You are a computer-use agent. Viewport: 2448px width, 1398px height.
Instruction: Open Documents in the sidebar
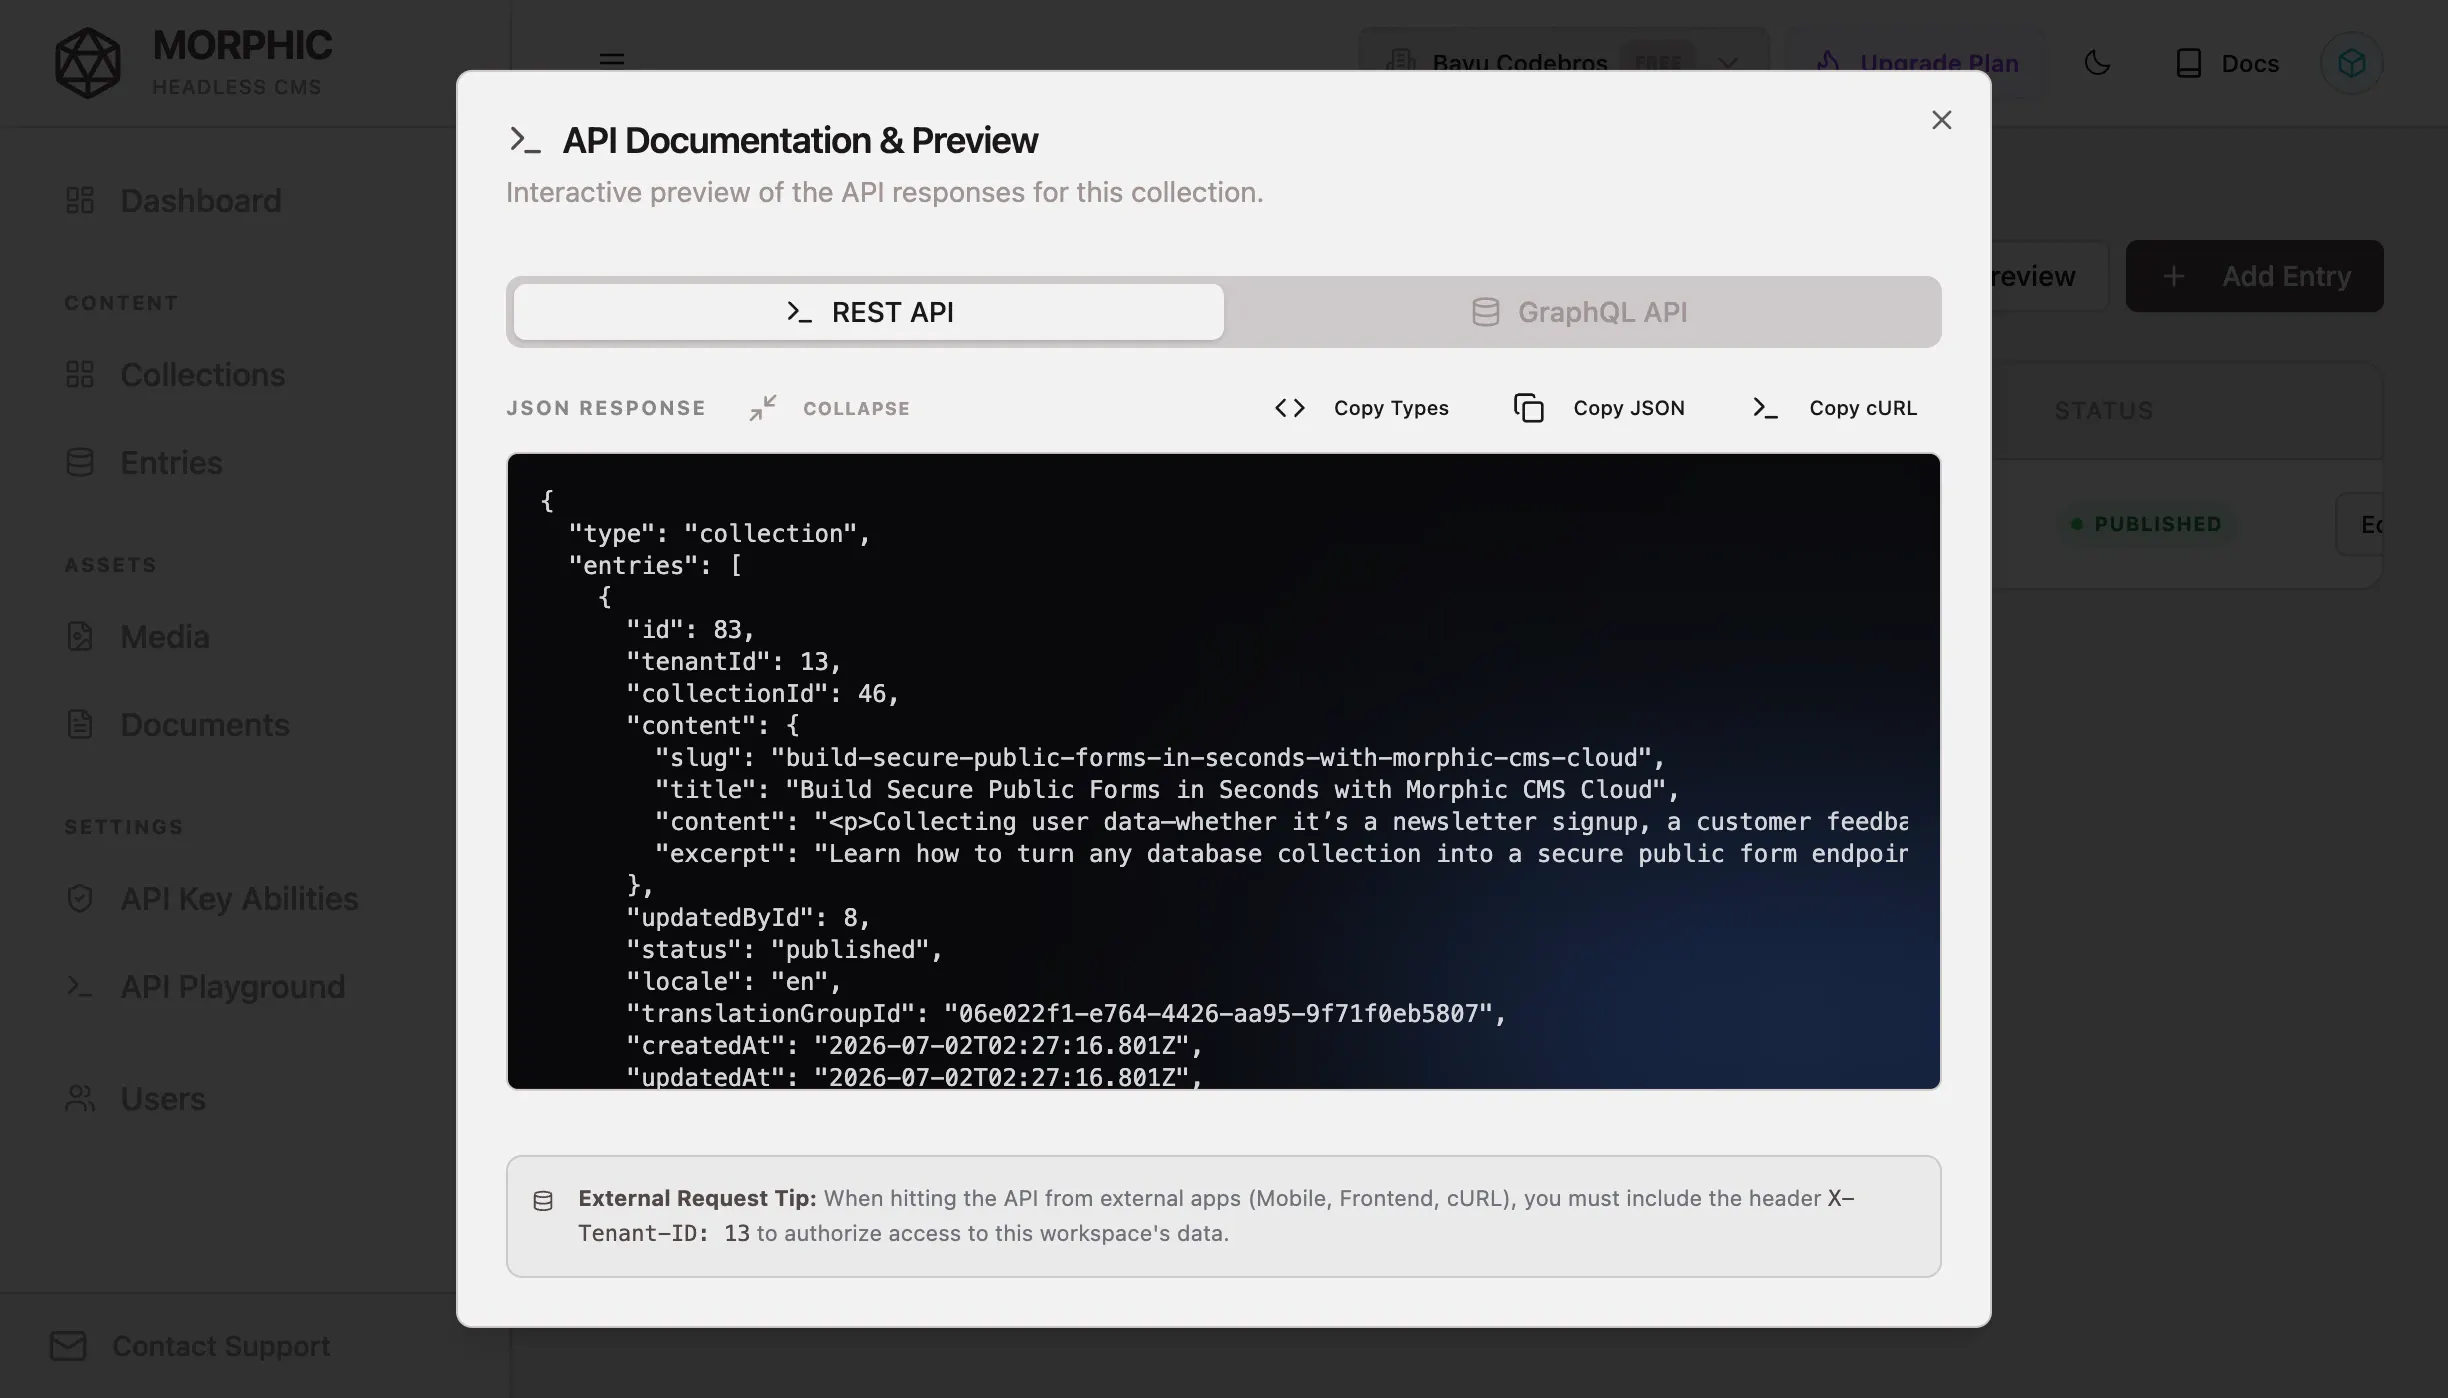tap(205, 724)
